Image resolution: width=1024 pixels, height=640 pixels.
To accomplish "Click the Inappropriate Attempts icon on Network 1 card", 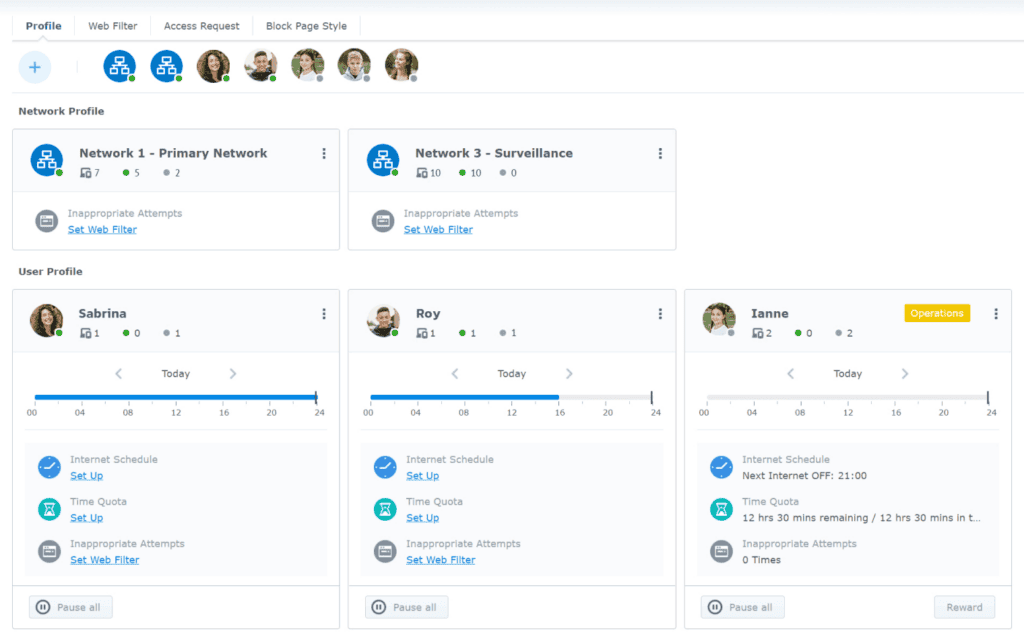I will [45, 220].
